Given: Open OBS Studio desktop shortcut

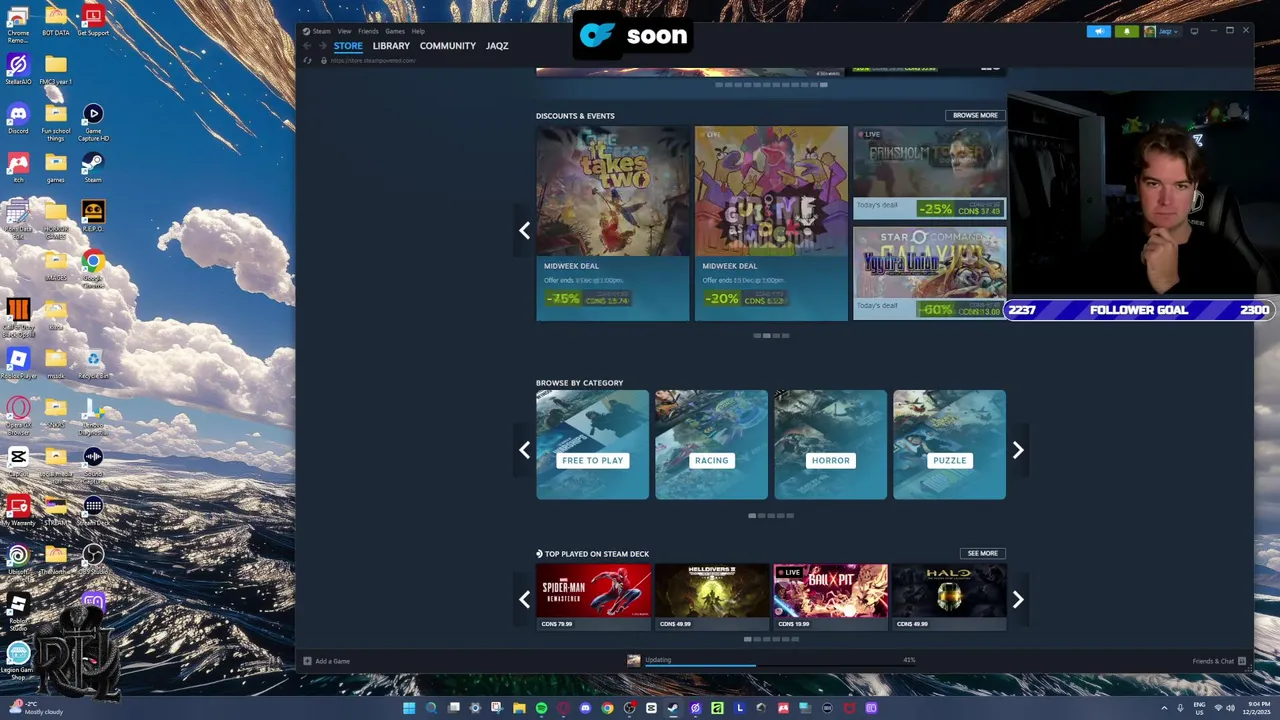Looking at the screenshot, I should click(93, 559).
